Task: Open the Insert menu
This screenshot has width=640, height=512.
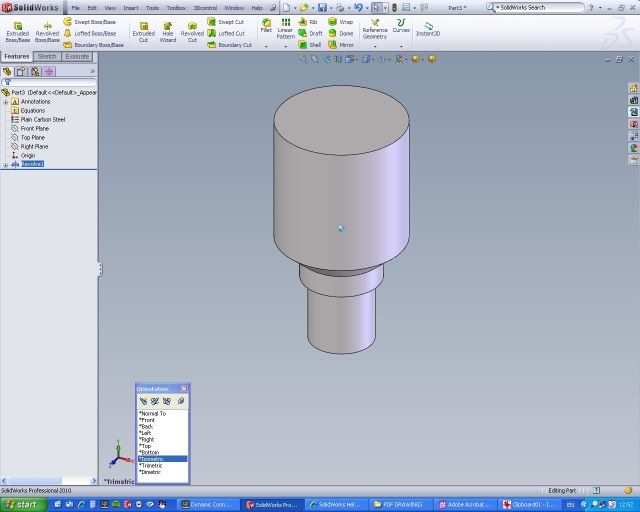Action: [x=131, y=7]
